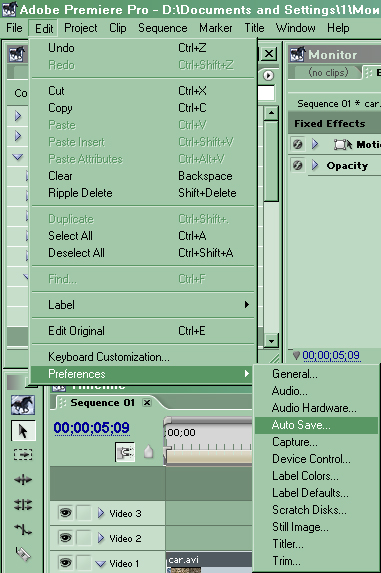The height and width of the screenshot is (573, 381).
Task: Choose Deselect All in Edit menu
Action: pyautogui.click(x=143, y=253)
